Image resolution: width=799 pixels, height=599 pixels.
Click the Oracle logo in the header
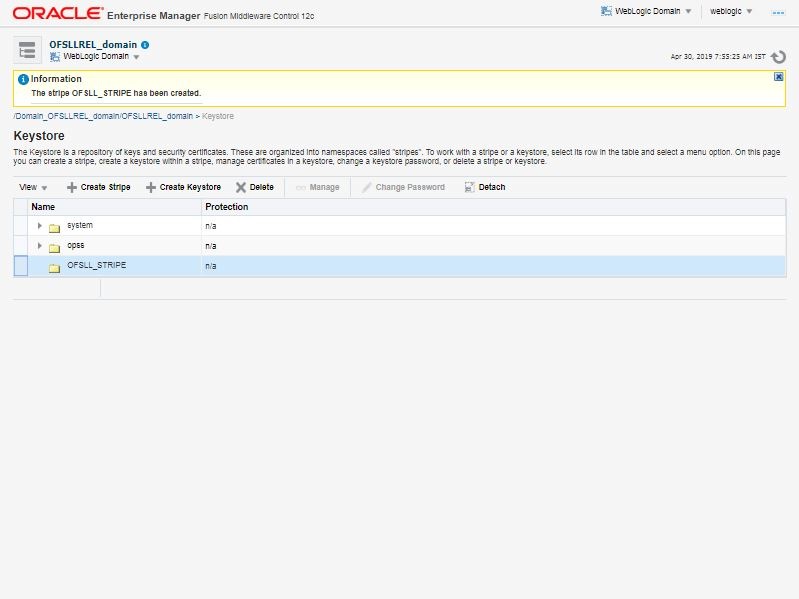pyautogui.click(x=58, y=13)
